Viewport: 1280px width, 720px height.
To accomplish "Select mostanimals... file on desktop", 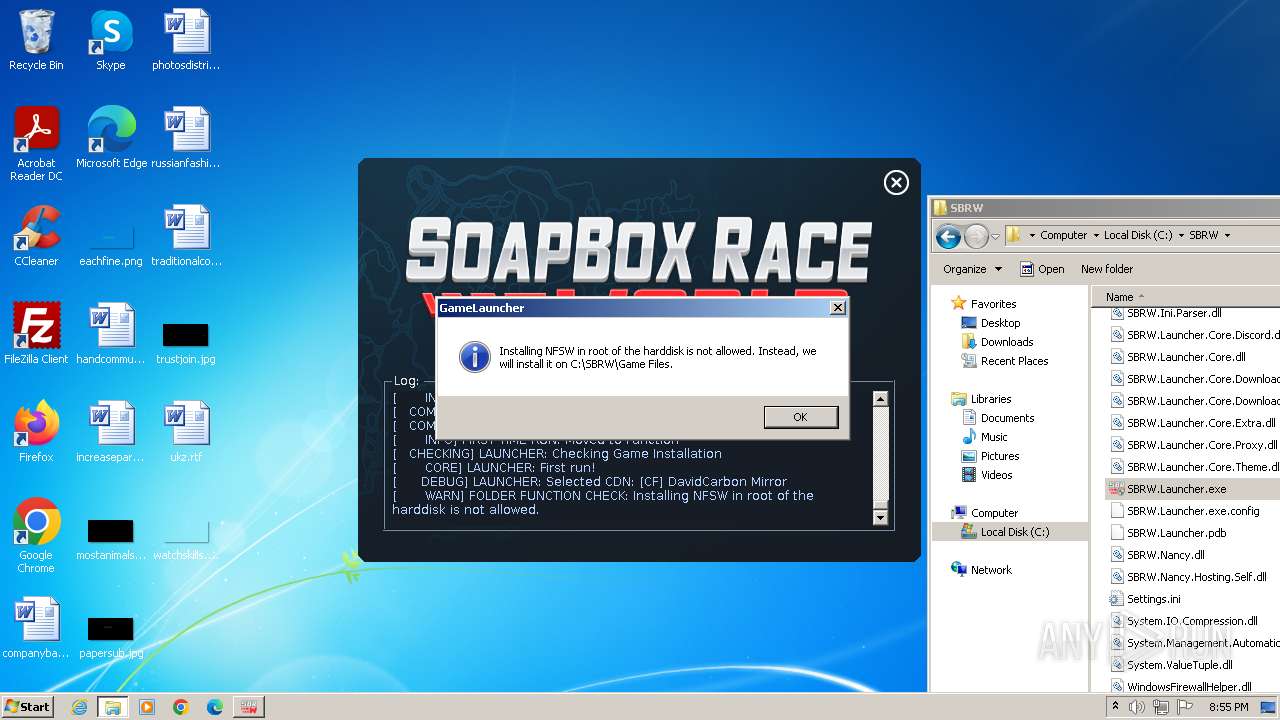I will (x=111, y=539).
